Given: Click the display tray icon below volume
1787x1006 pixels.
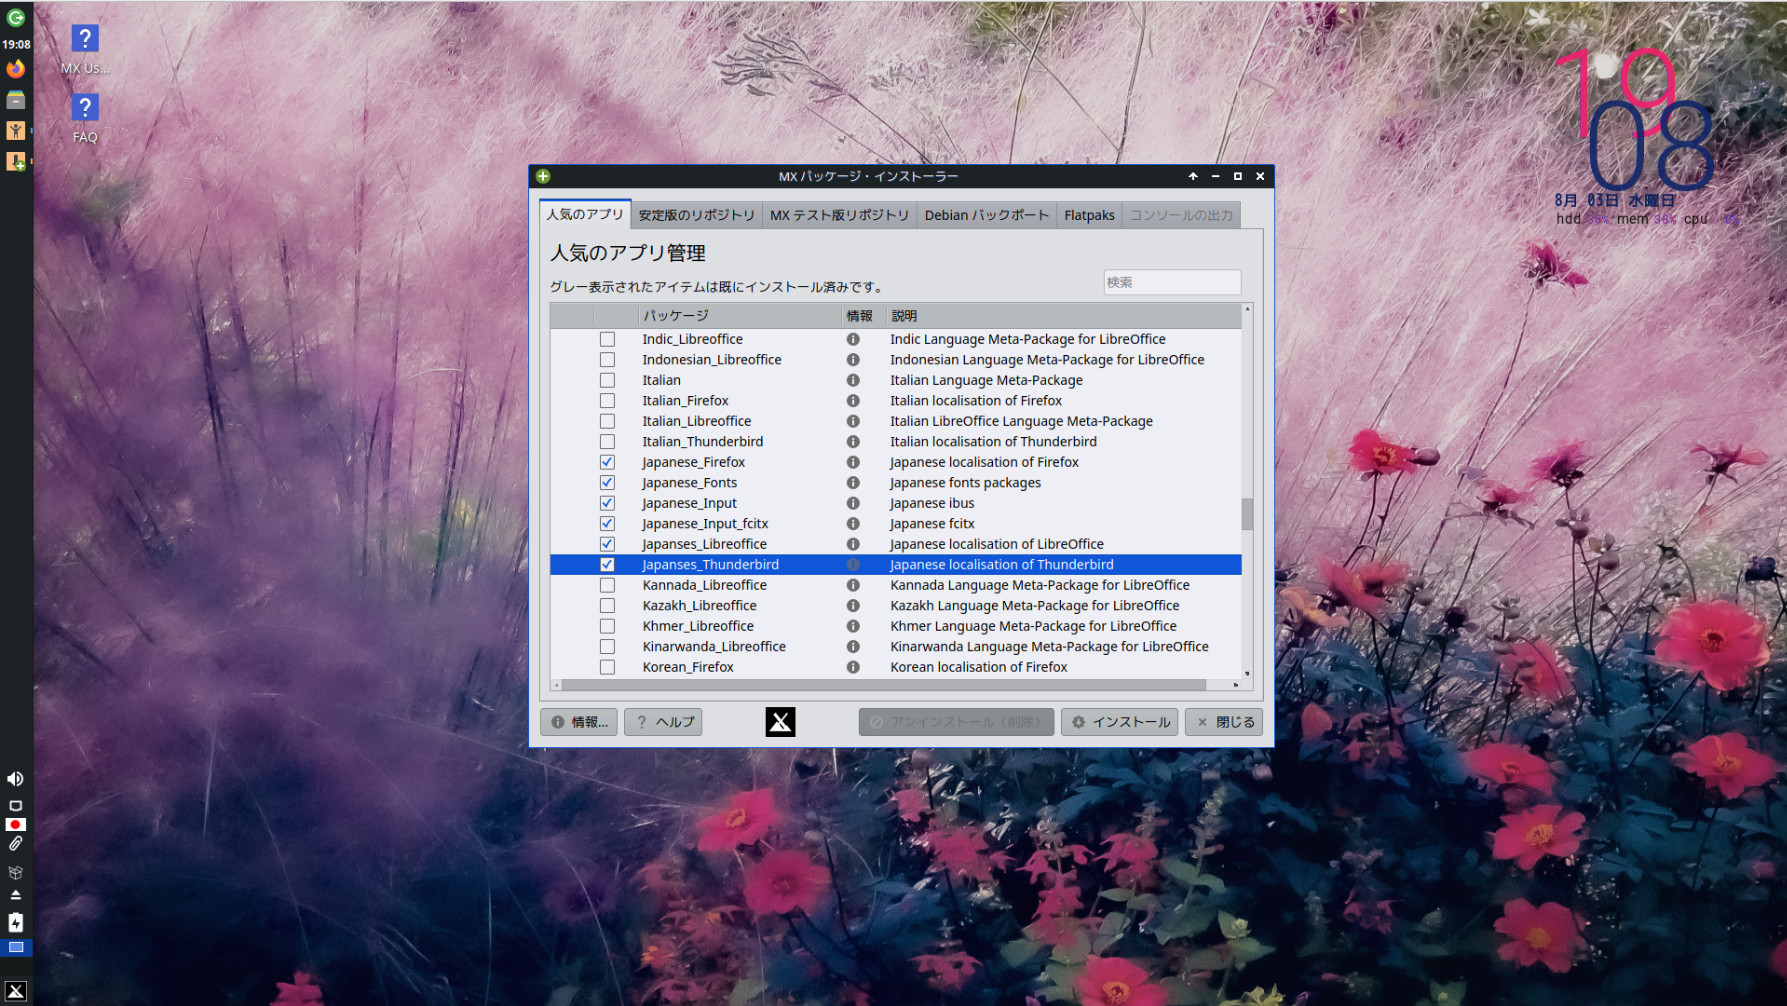Looking at the screenshot, I should [x=16, y=805].
